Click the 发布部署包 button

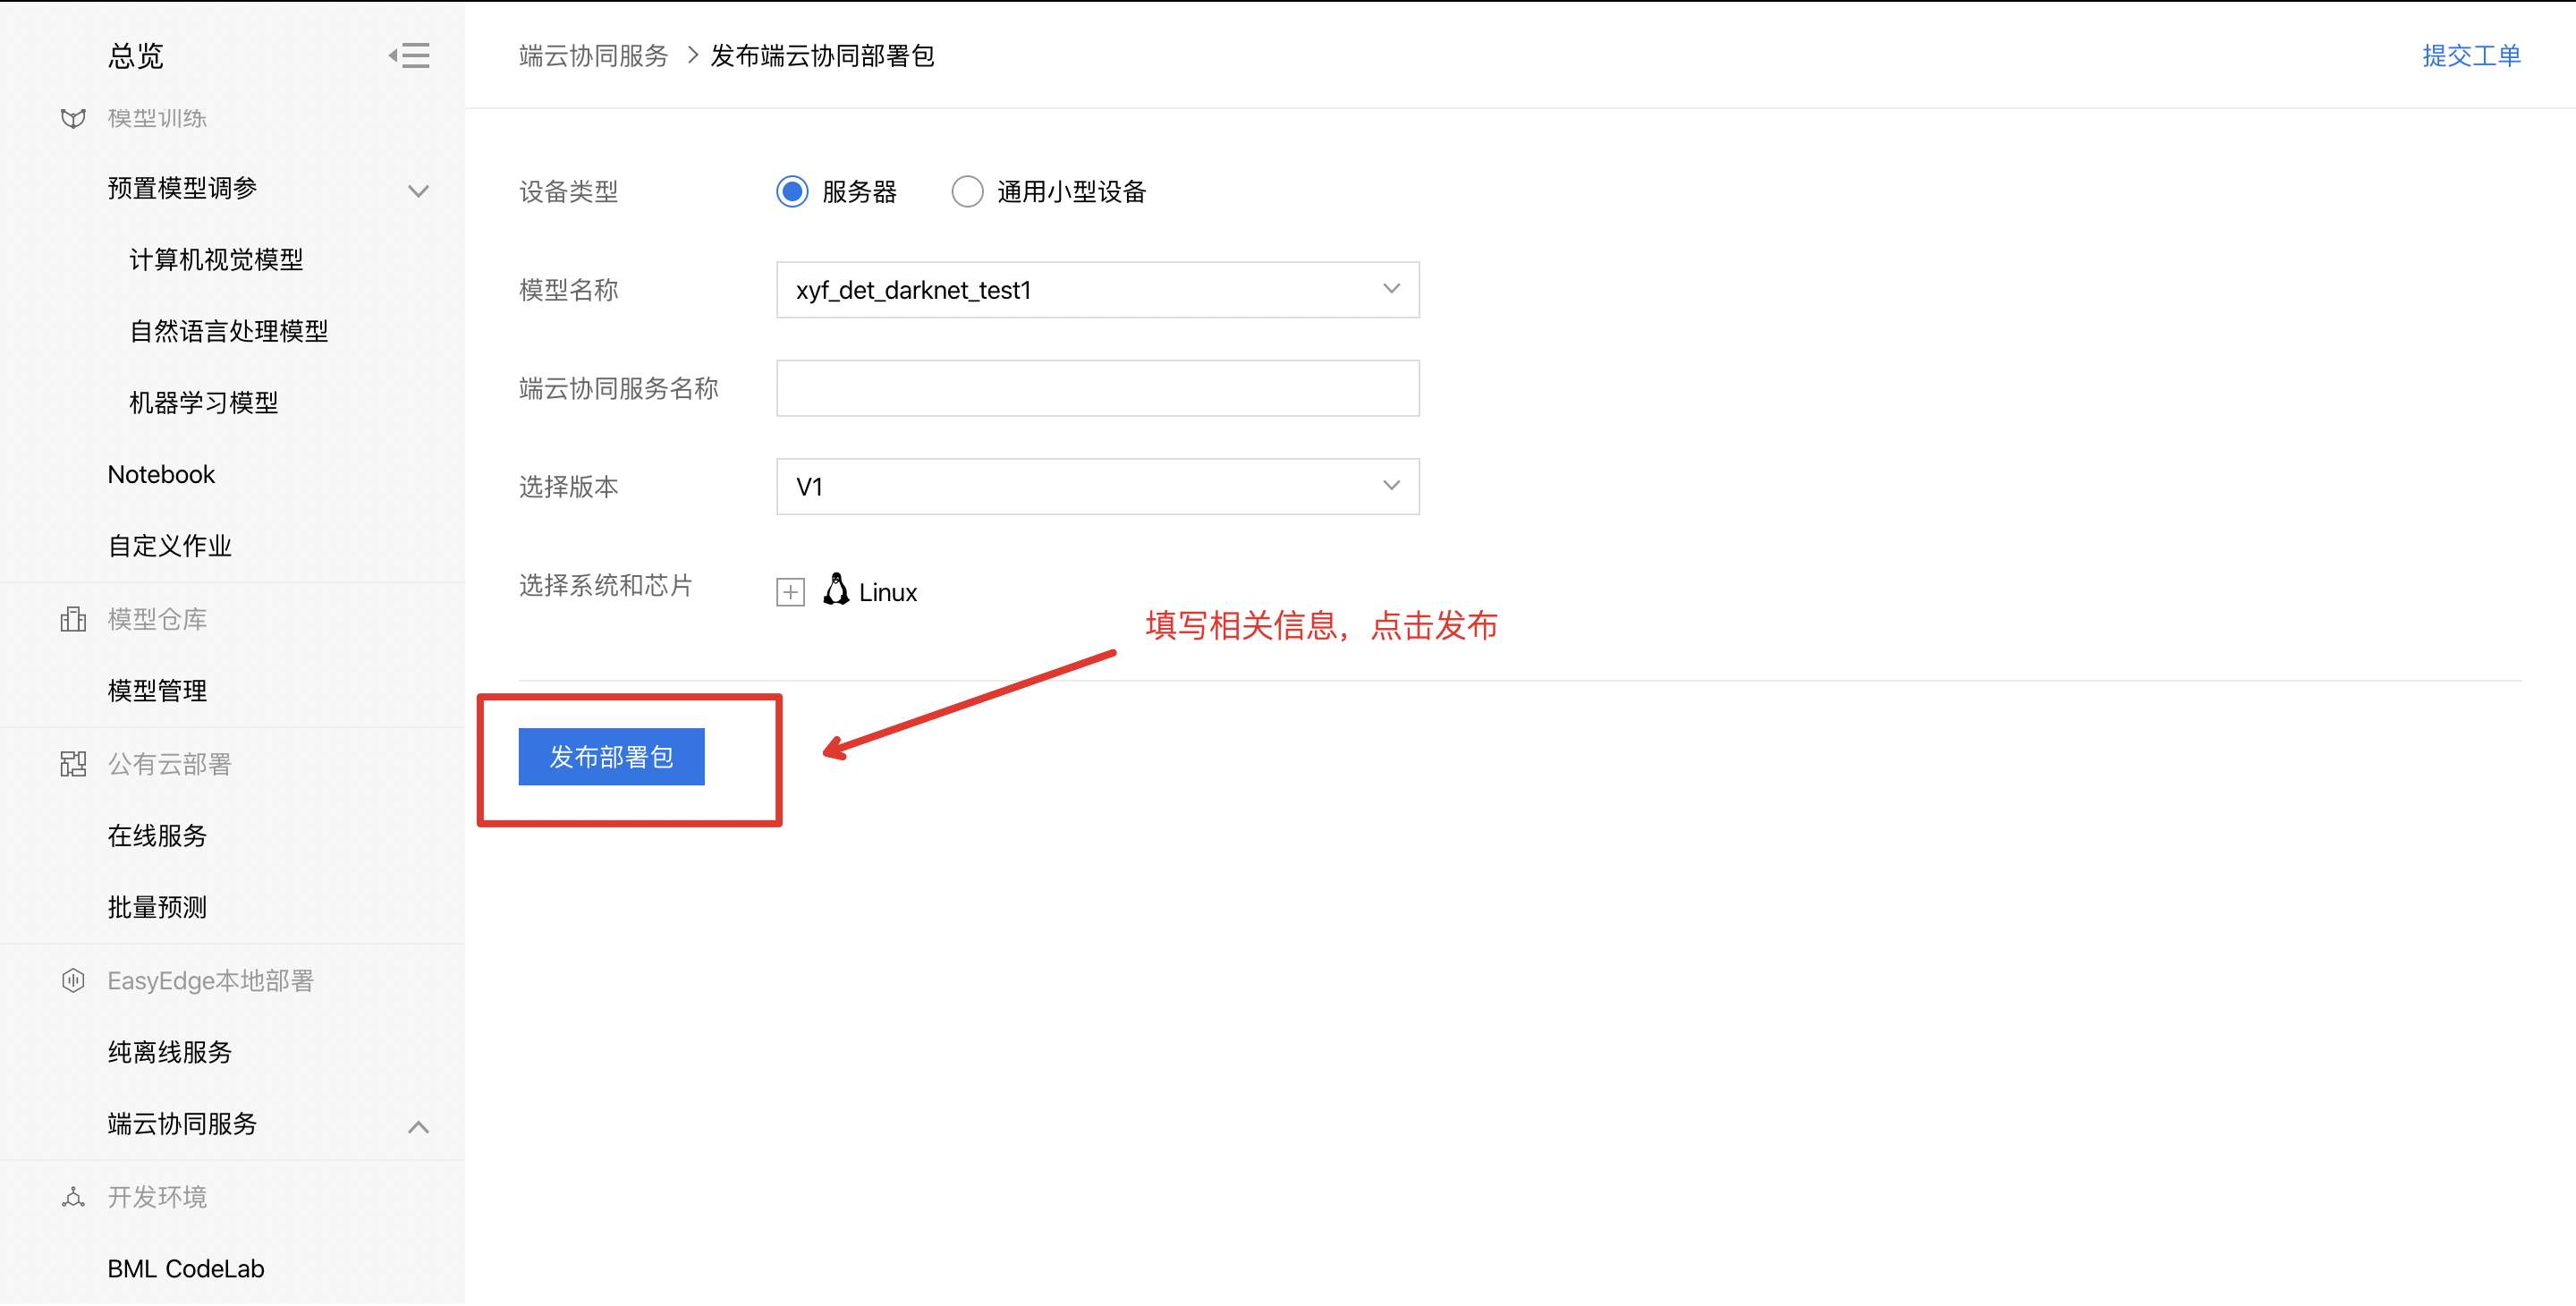pyautogui.click(x=611, y=757)
